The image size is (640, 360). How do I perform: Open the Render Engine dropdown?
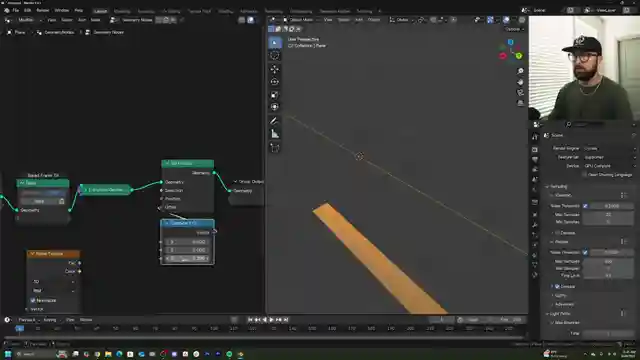(609, 149)
